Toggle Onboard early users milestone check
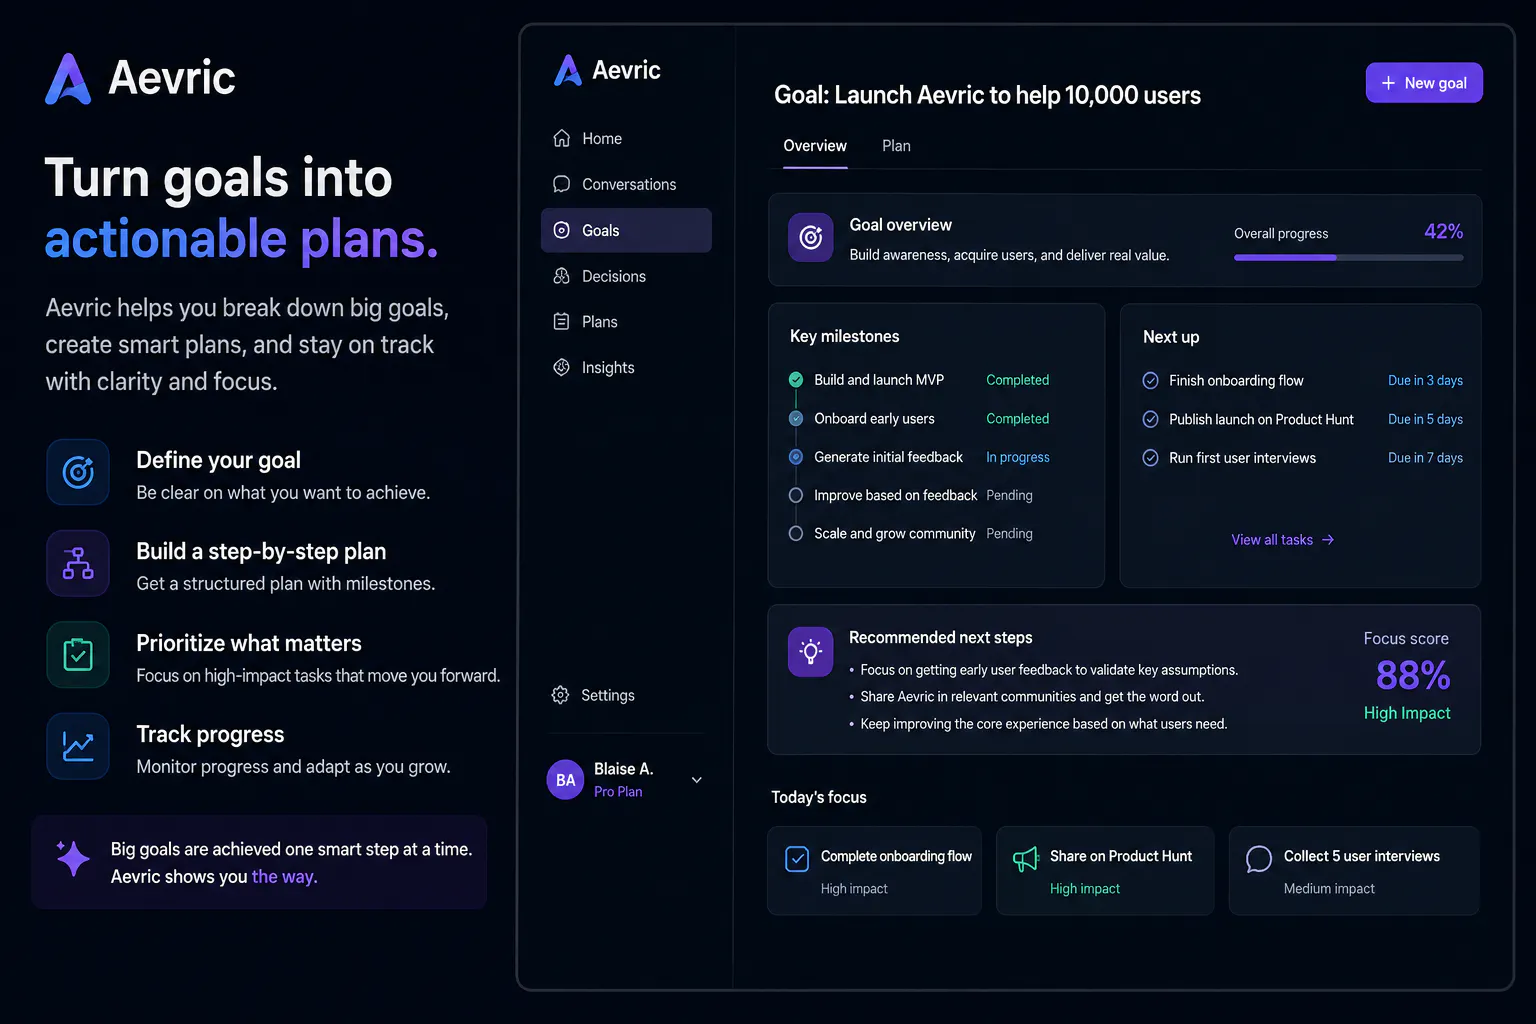Screen dimensions: 1536x1024 click(x=796, y=419)
